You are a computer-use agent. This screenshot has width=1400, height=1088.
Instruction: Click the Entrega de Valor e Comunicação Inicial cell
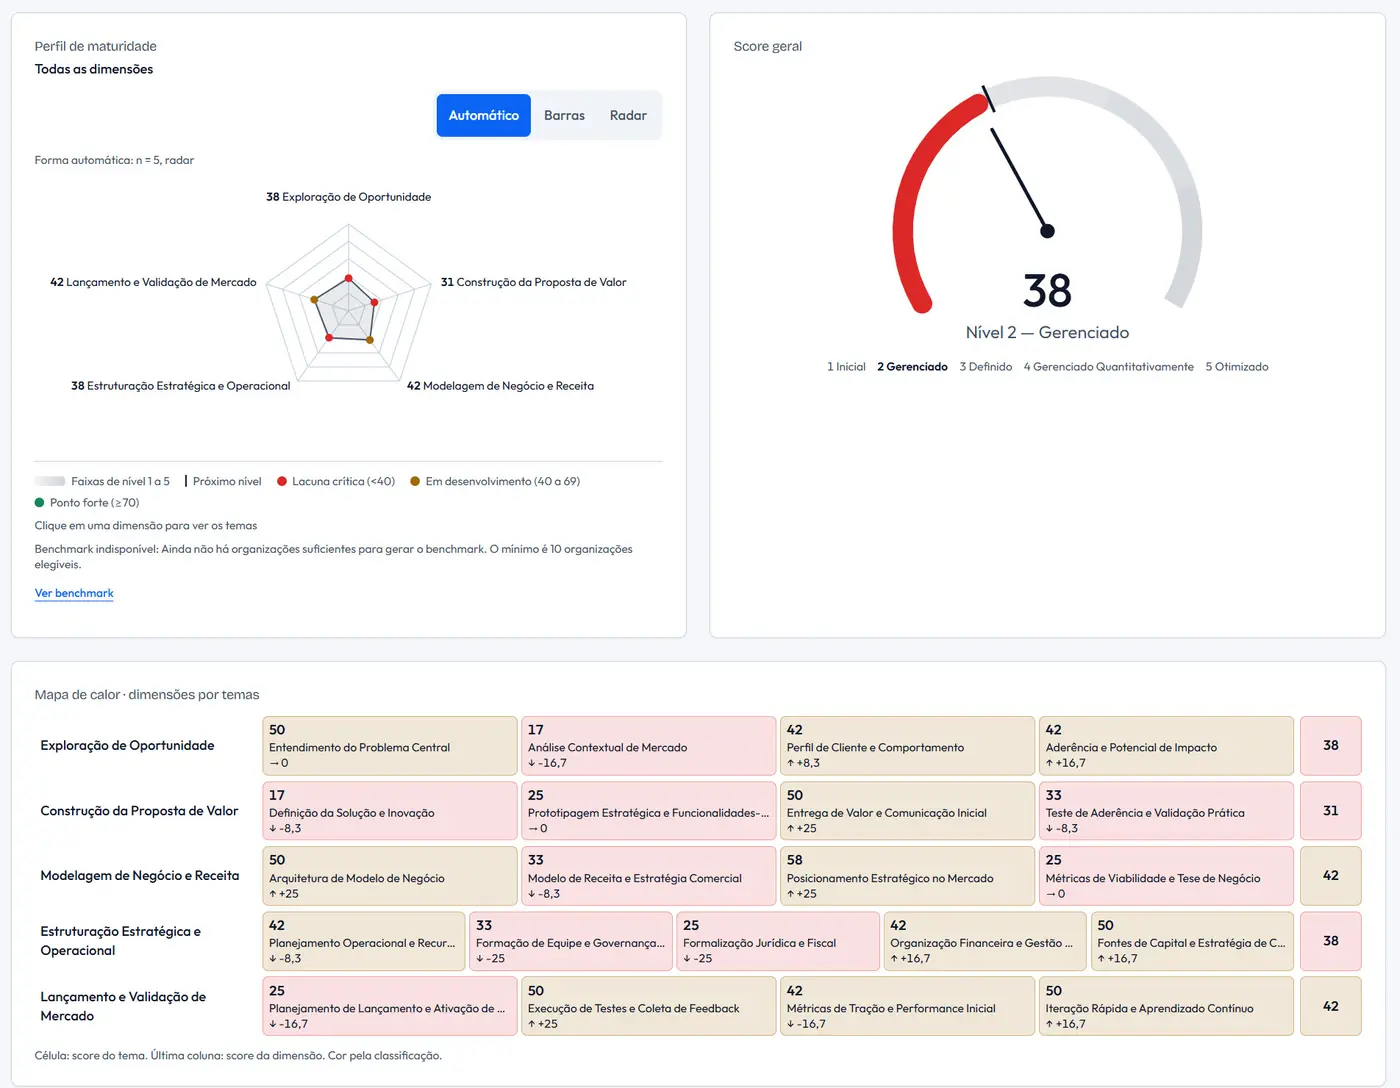pyautogui.click(x=908, y=811)
